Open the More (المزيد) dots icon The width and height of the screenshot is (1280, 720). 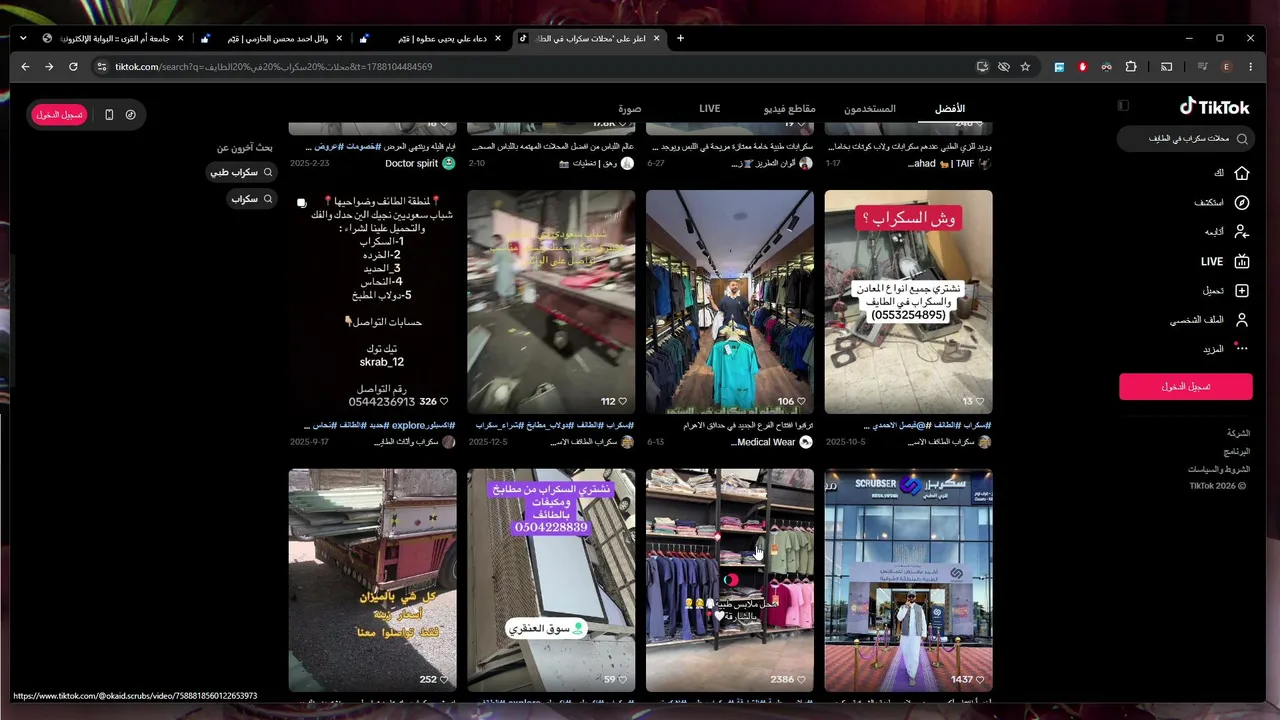[x=1242, y=349]
